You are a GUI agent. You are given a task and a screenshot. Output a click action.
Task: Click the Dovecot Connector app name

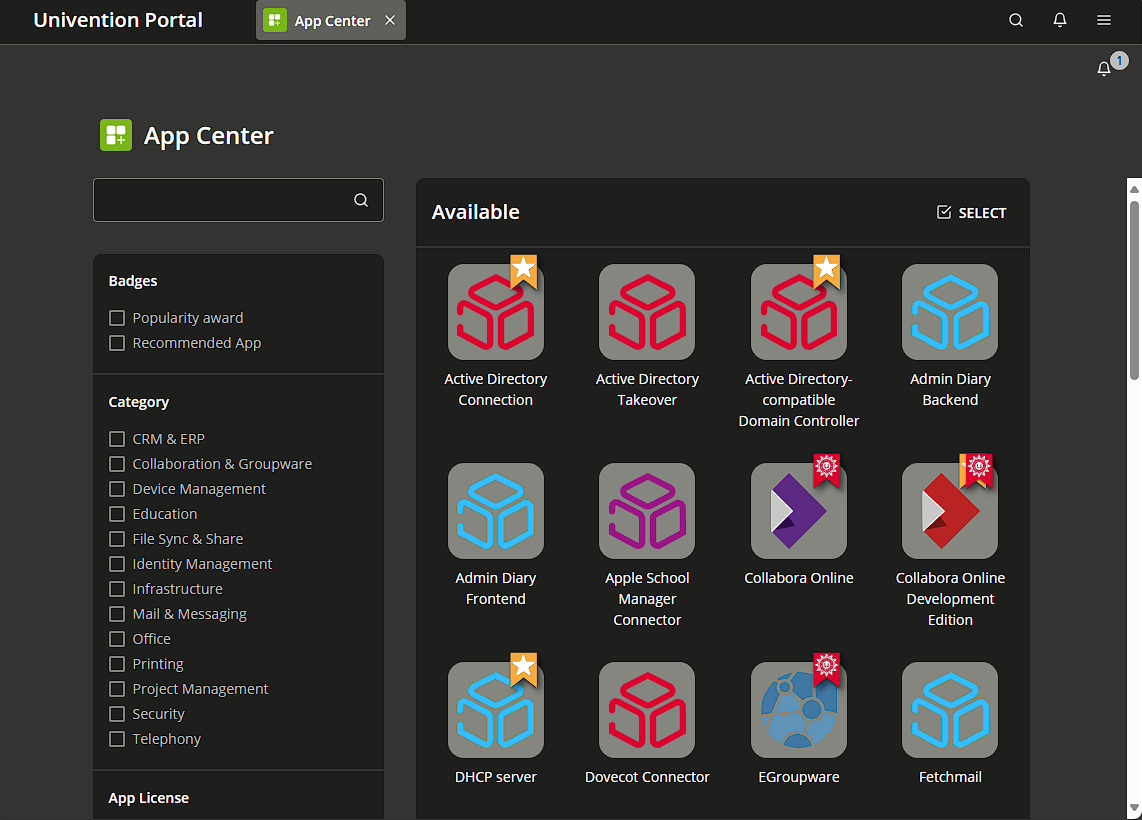pos(647,777)
